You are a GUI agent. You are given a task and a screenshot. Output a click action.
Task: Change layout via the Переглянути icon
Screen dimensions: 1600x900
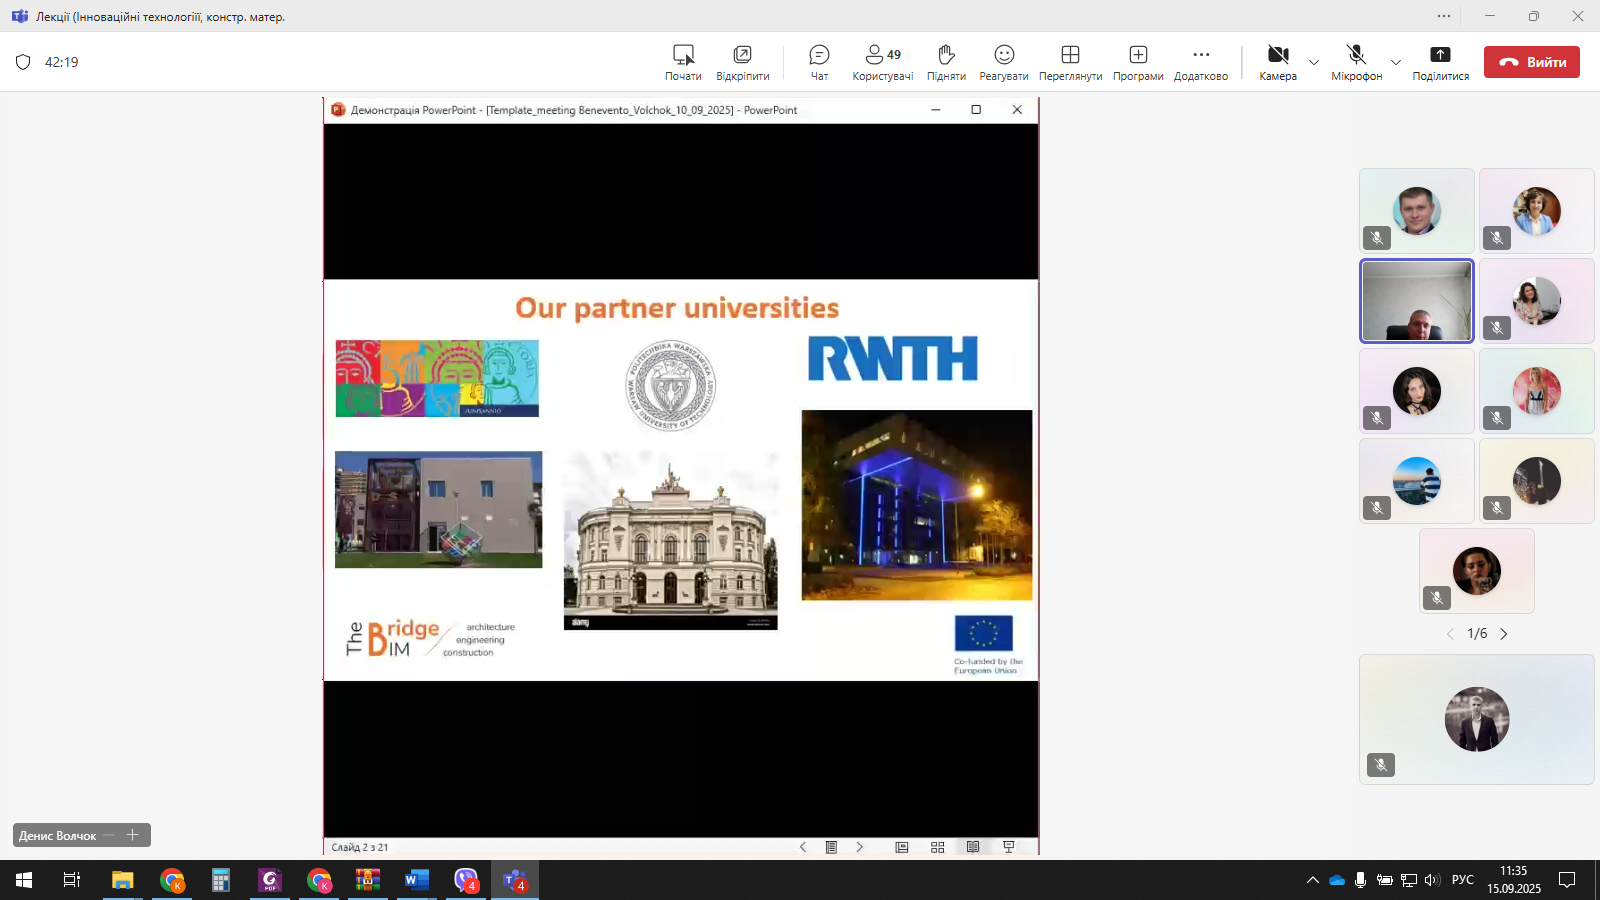pos(1070,62)
